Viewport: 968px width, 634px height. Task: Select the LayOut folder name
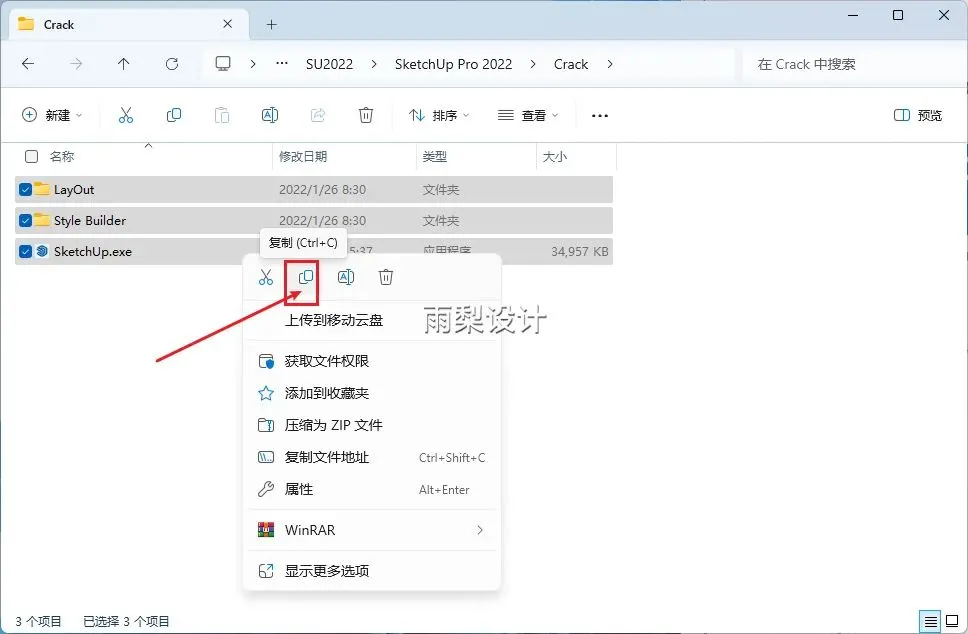pyautogui.click(x=74, y=190)
